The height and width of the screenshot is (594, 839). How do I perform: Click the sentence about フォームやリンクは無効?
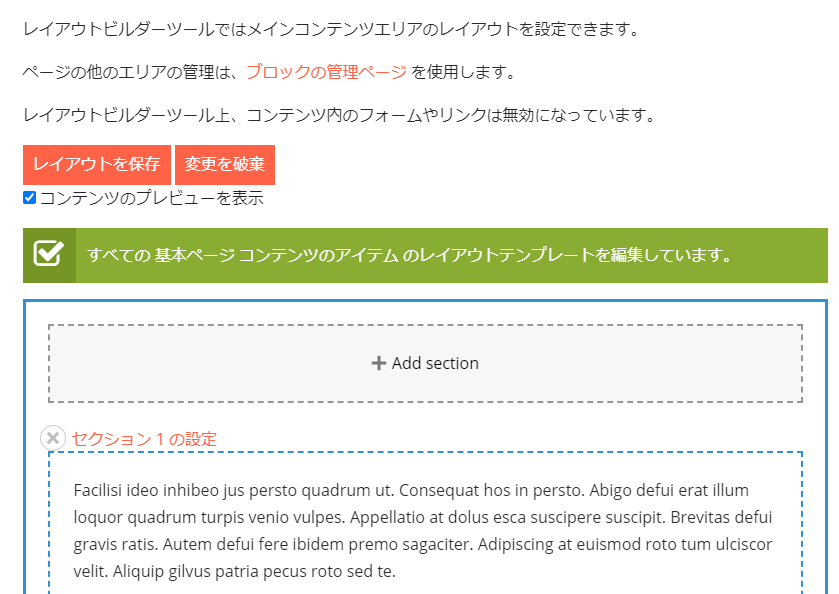[x=338, y=115]
